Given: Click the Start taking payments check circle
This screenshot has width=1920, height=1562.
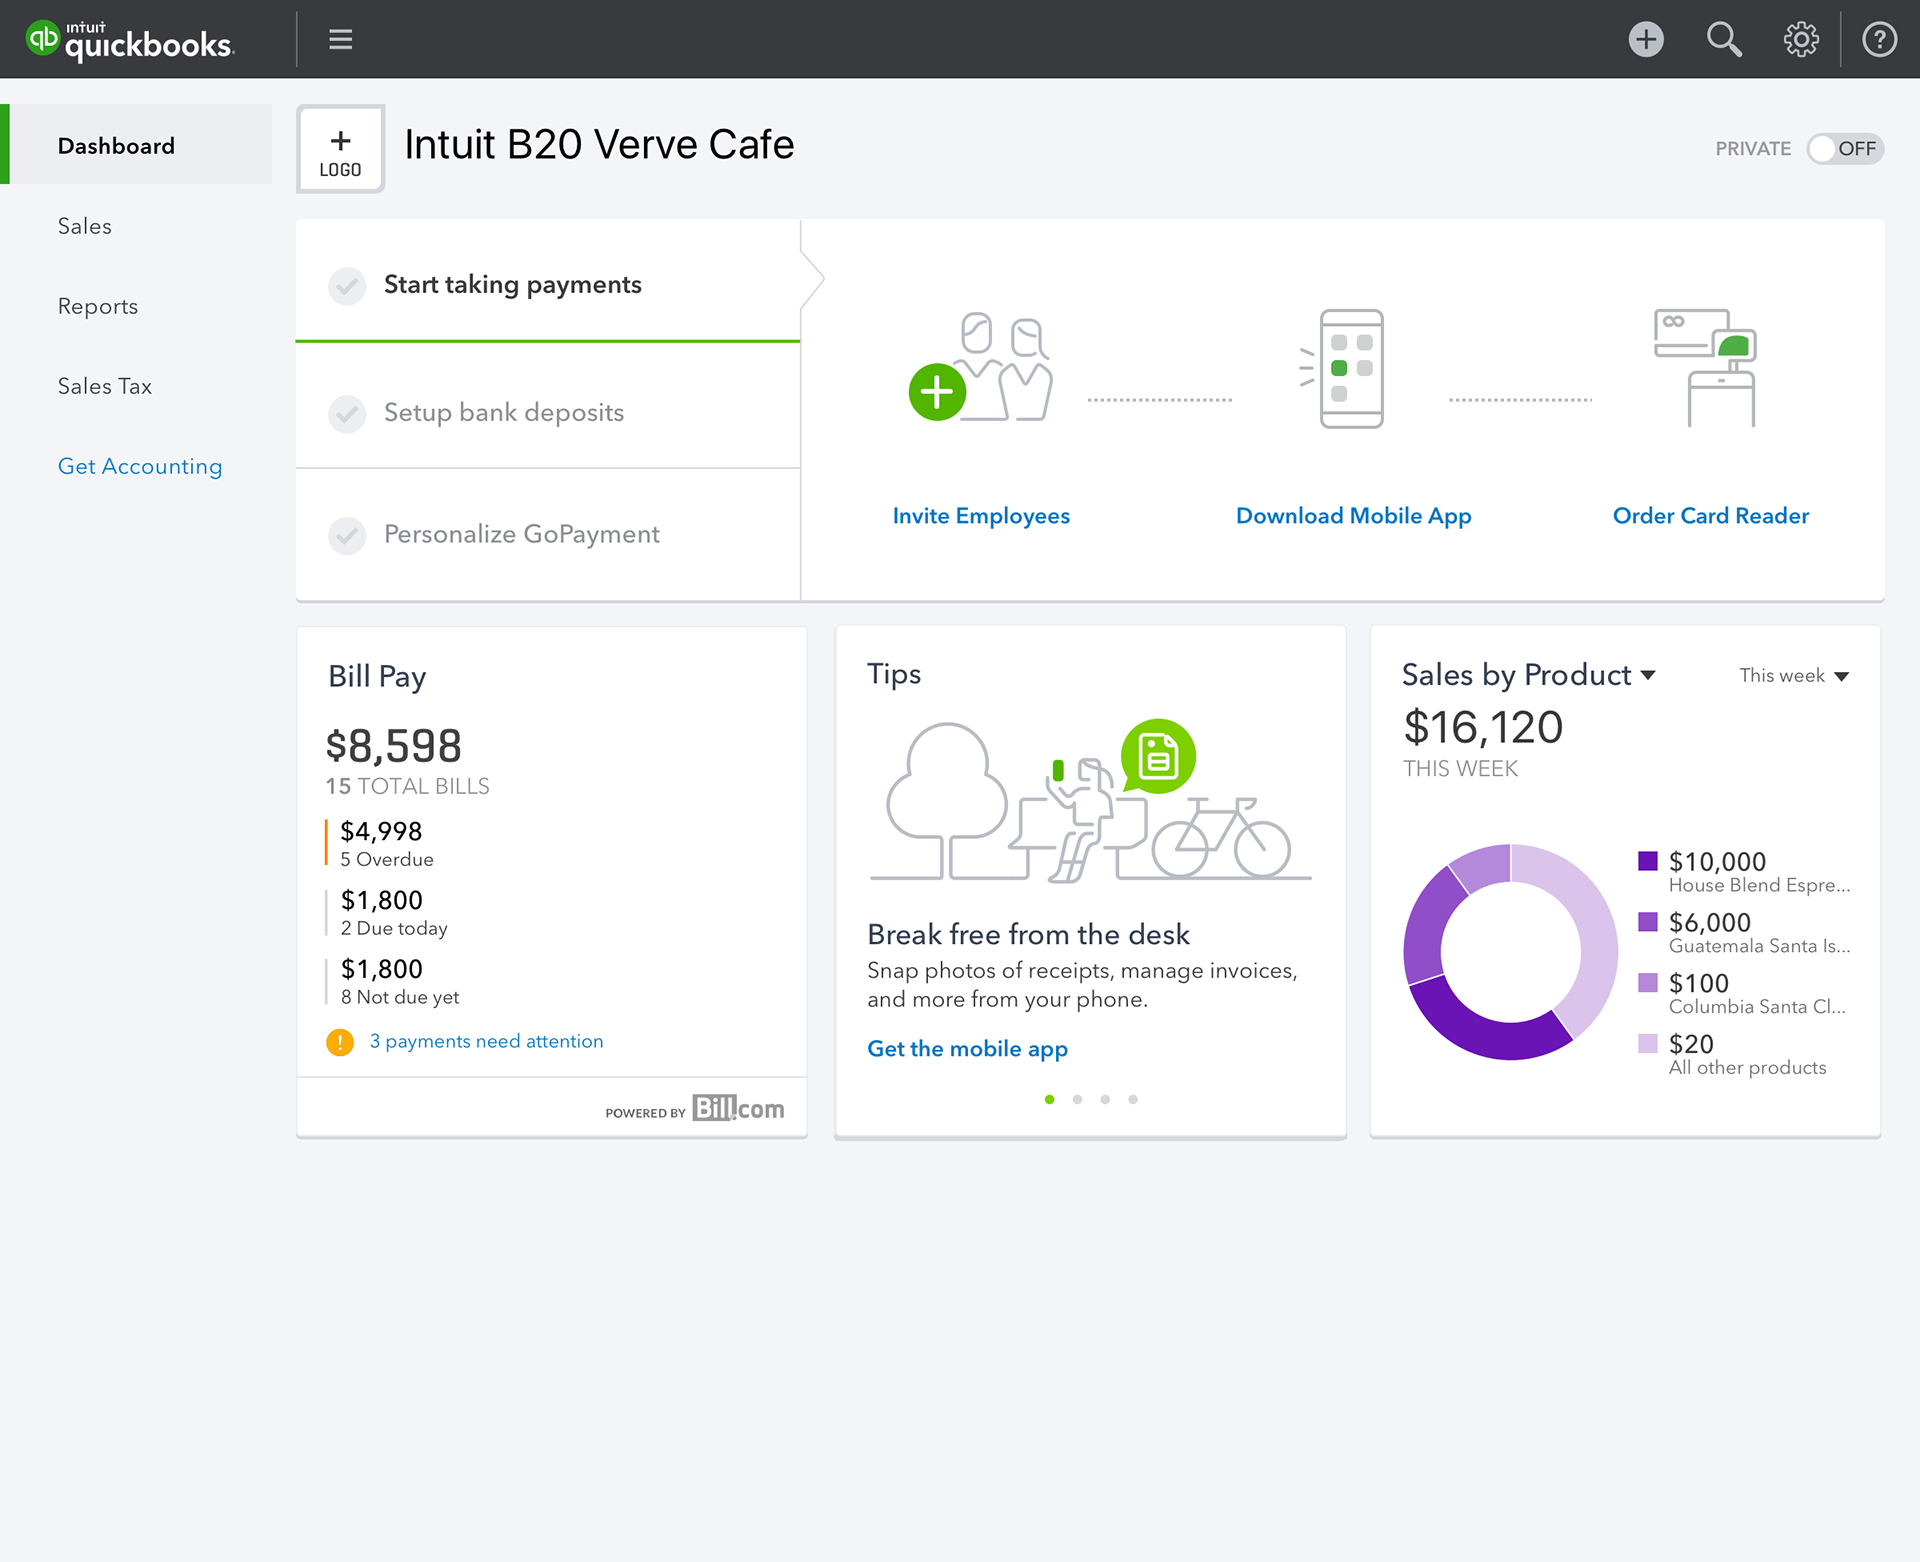Looking at the screenshot, I should click(x=347, y=285).
